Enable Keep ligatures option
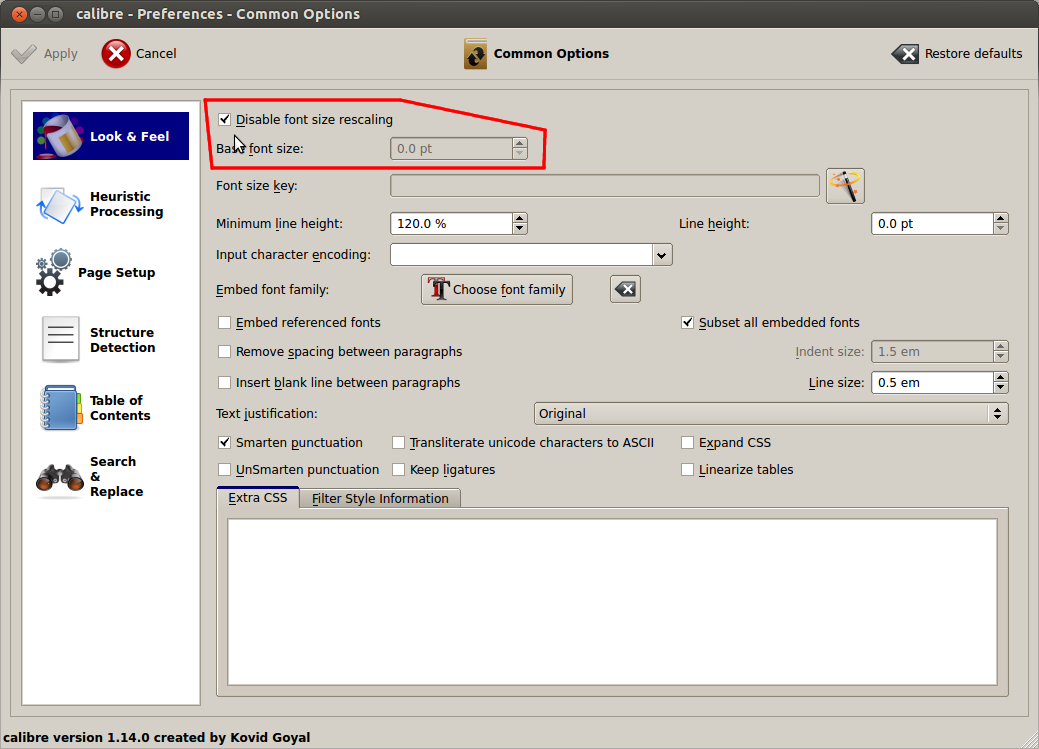The width and height of the screenshot is (1039, 749). 398,470
